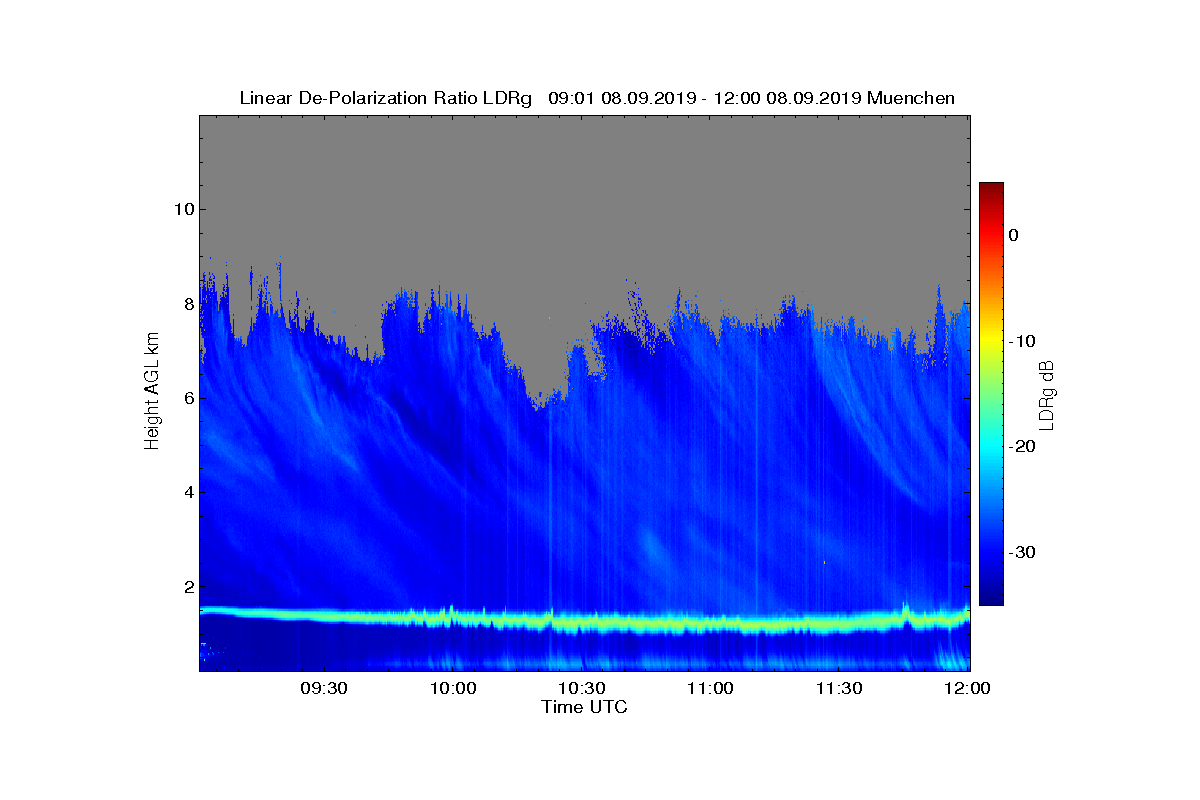This screenshot has height=800, width=1200.
Task: Click the colorbar tick label -20
Action: [1021, 447]
